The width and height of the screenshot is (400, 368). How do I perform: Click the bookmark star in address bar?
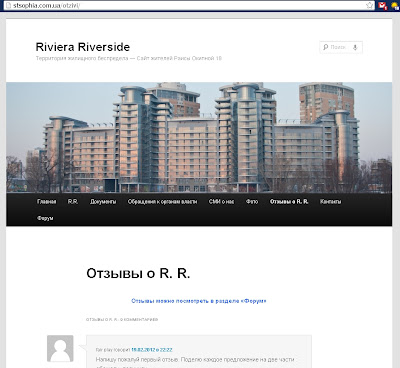click(369, 5)
